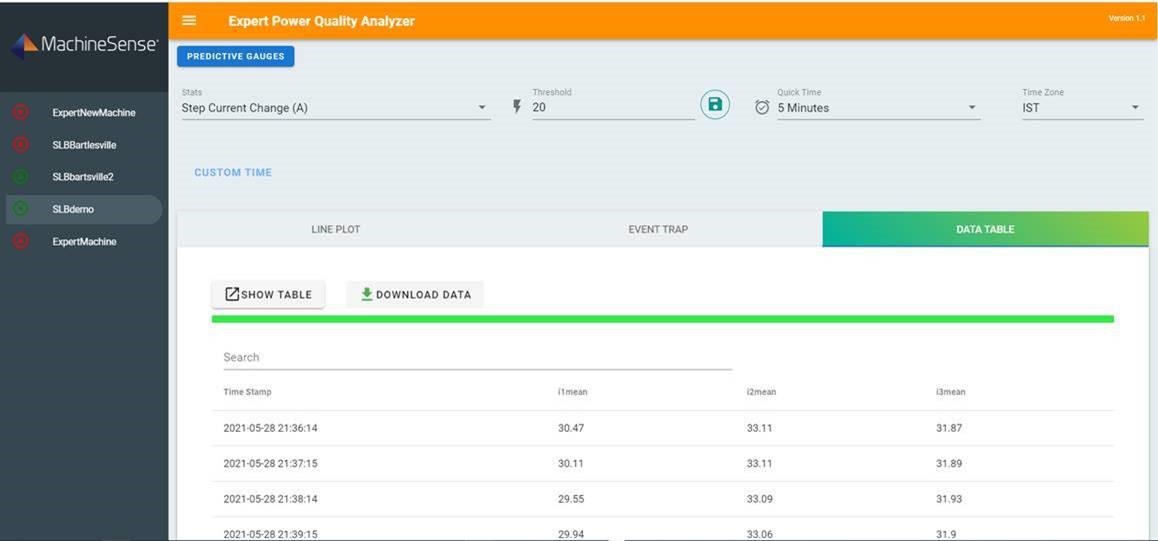Open the Stats dropdown Step Current Change (A)

(x=336, y=108)
